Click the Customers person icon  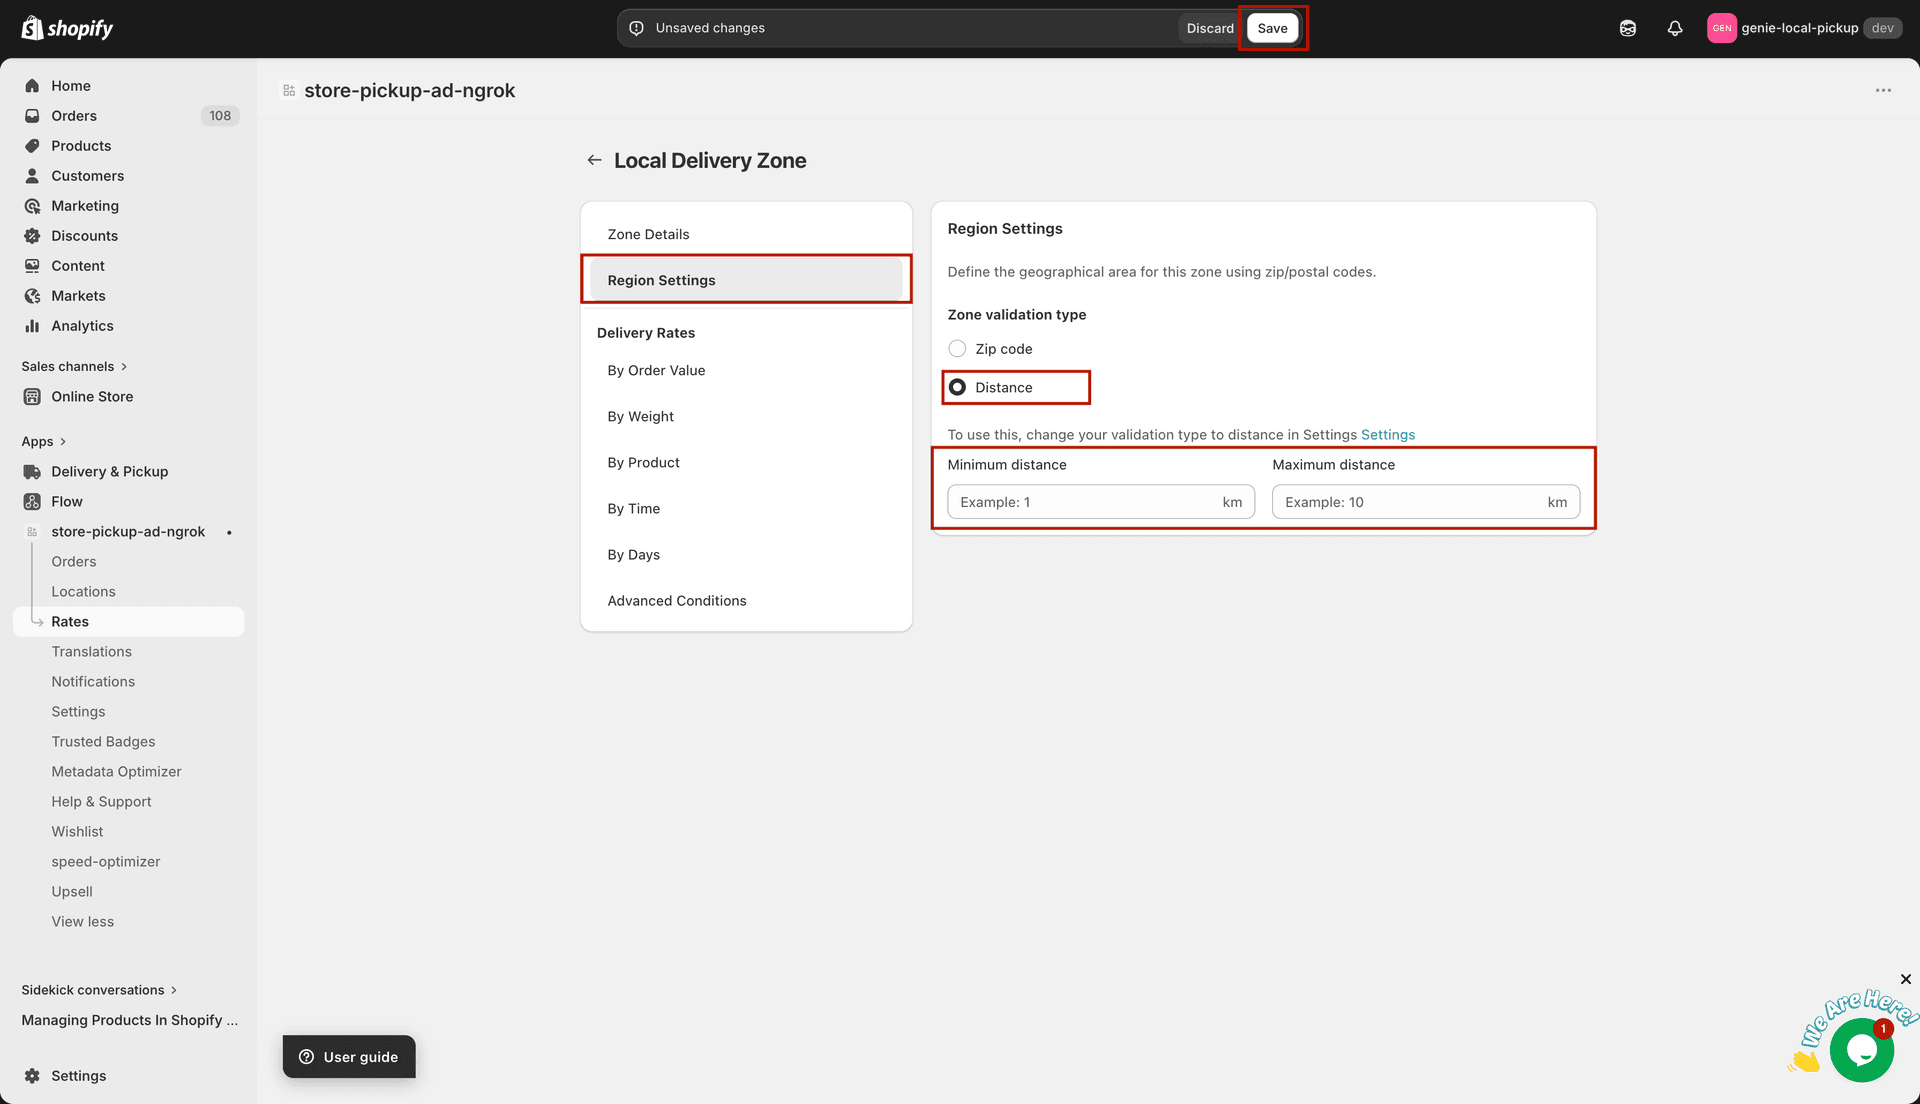pos(32,176)
